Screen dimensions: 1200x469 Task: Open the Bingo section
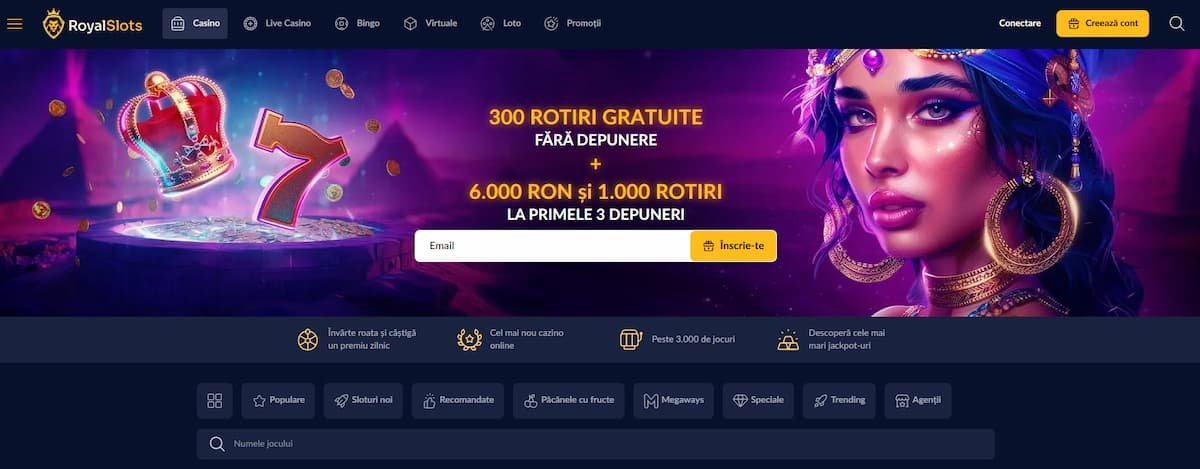358,23
